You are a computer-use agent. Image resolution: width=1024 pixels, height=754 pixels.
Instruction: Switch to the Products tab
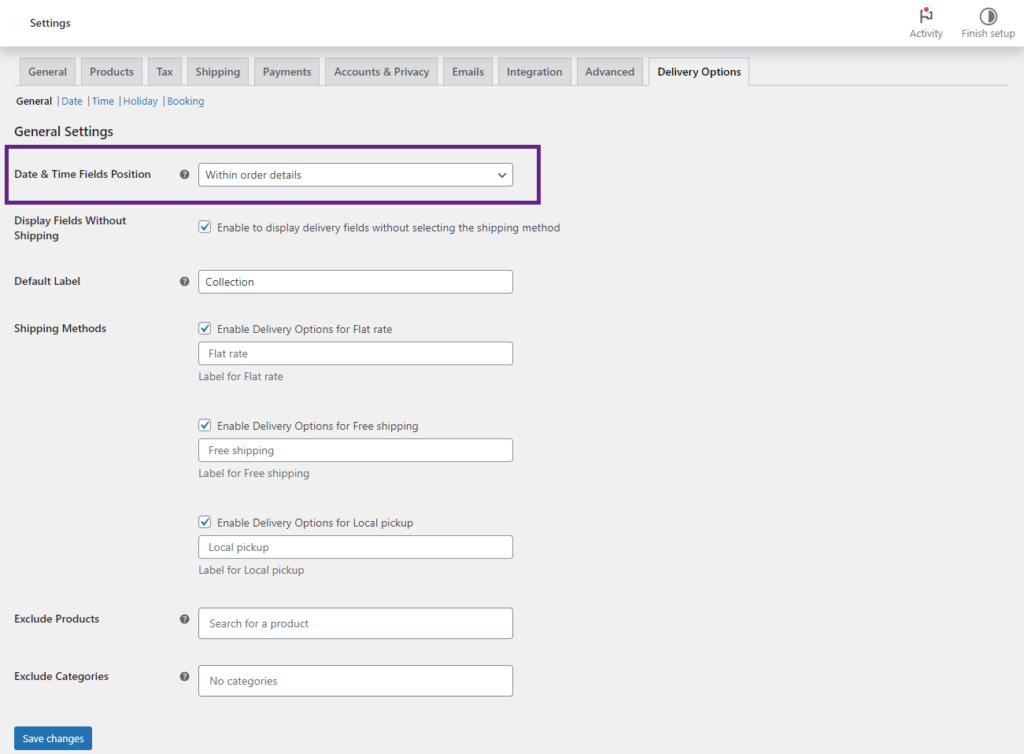click(x=111, y=72)
